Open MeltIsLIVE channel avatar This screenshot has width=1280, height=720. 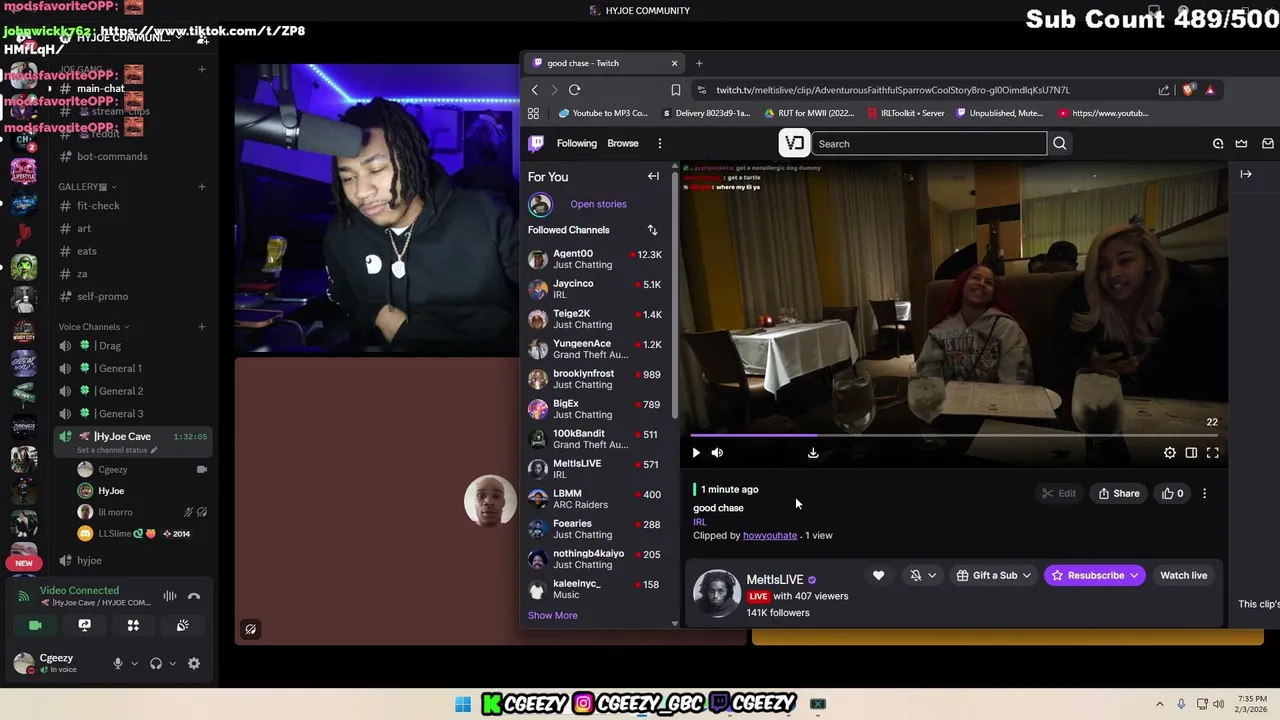(x=717, y=594)
